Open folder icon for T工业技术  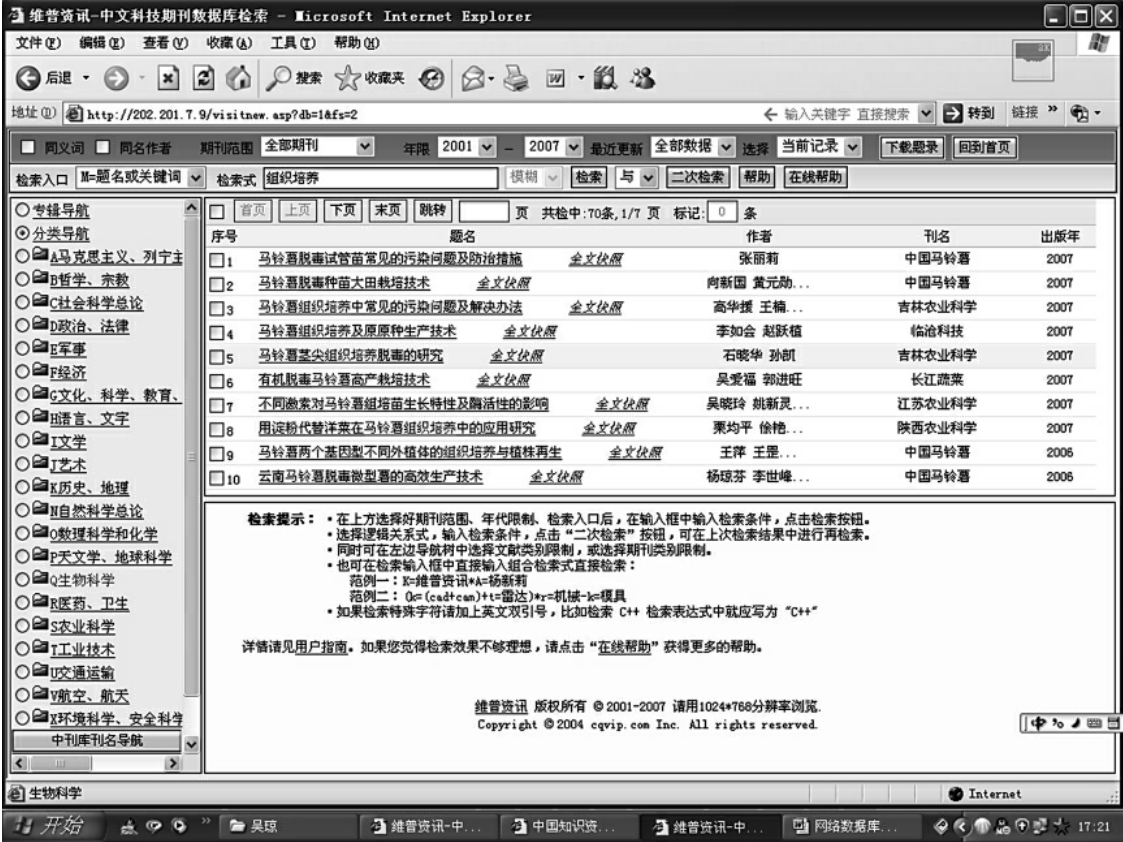pos(40,648)
